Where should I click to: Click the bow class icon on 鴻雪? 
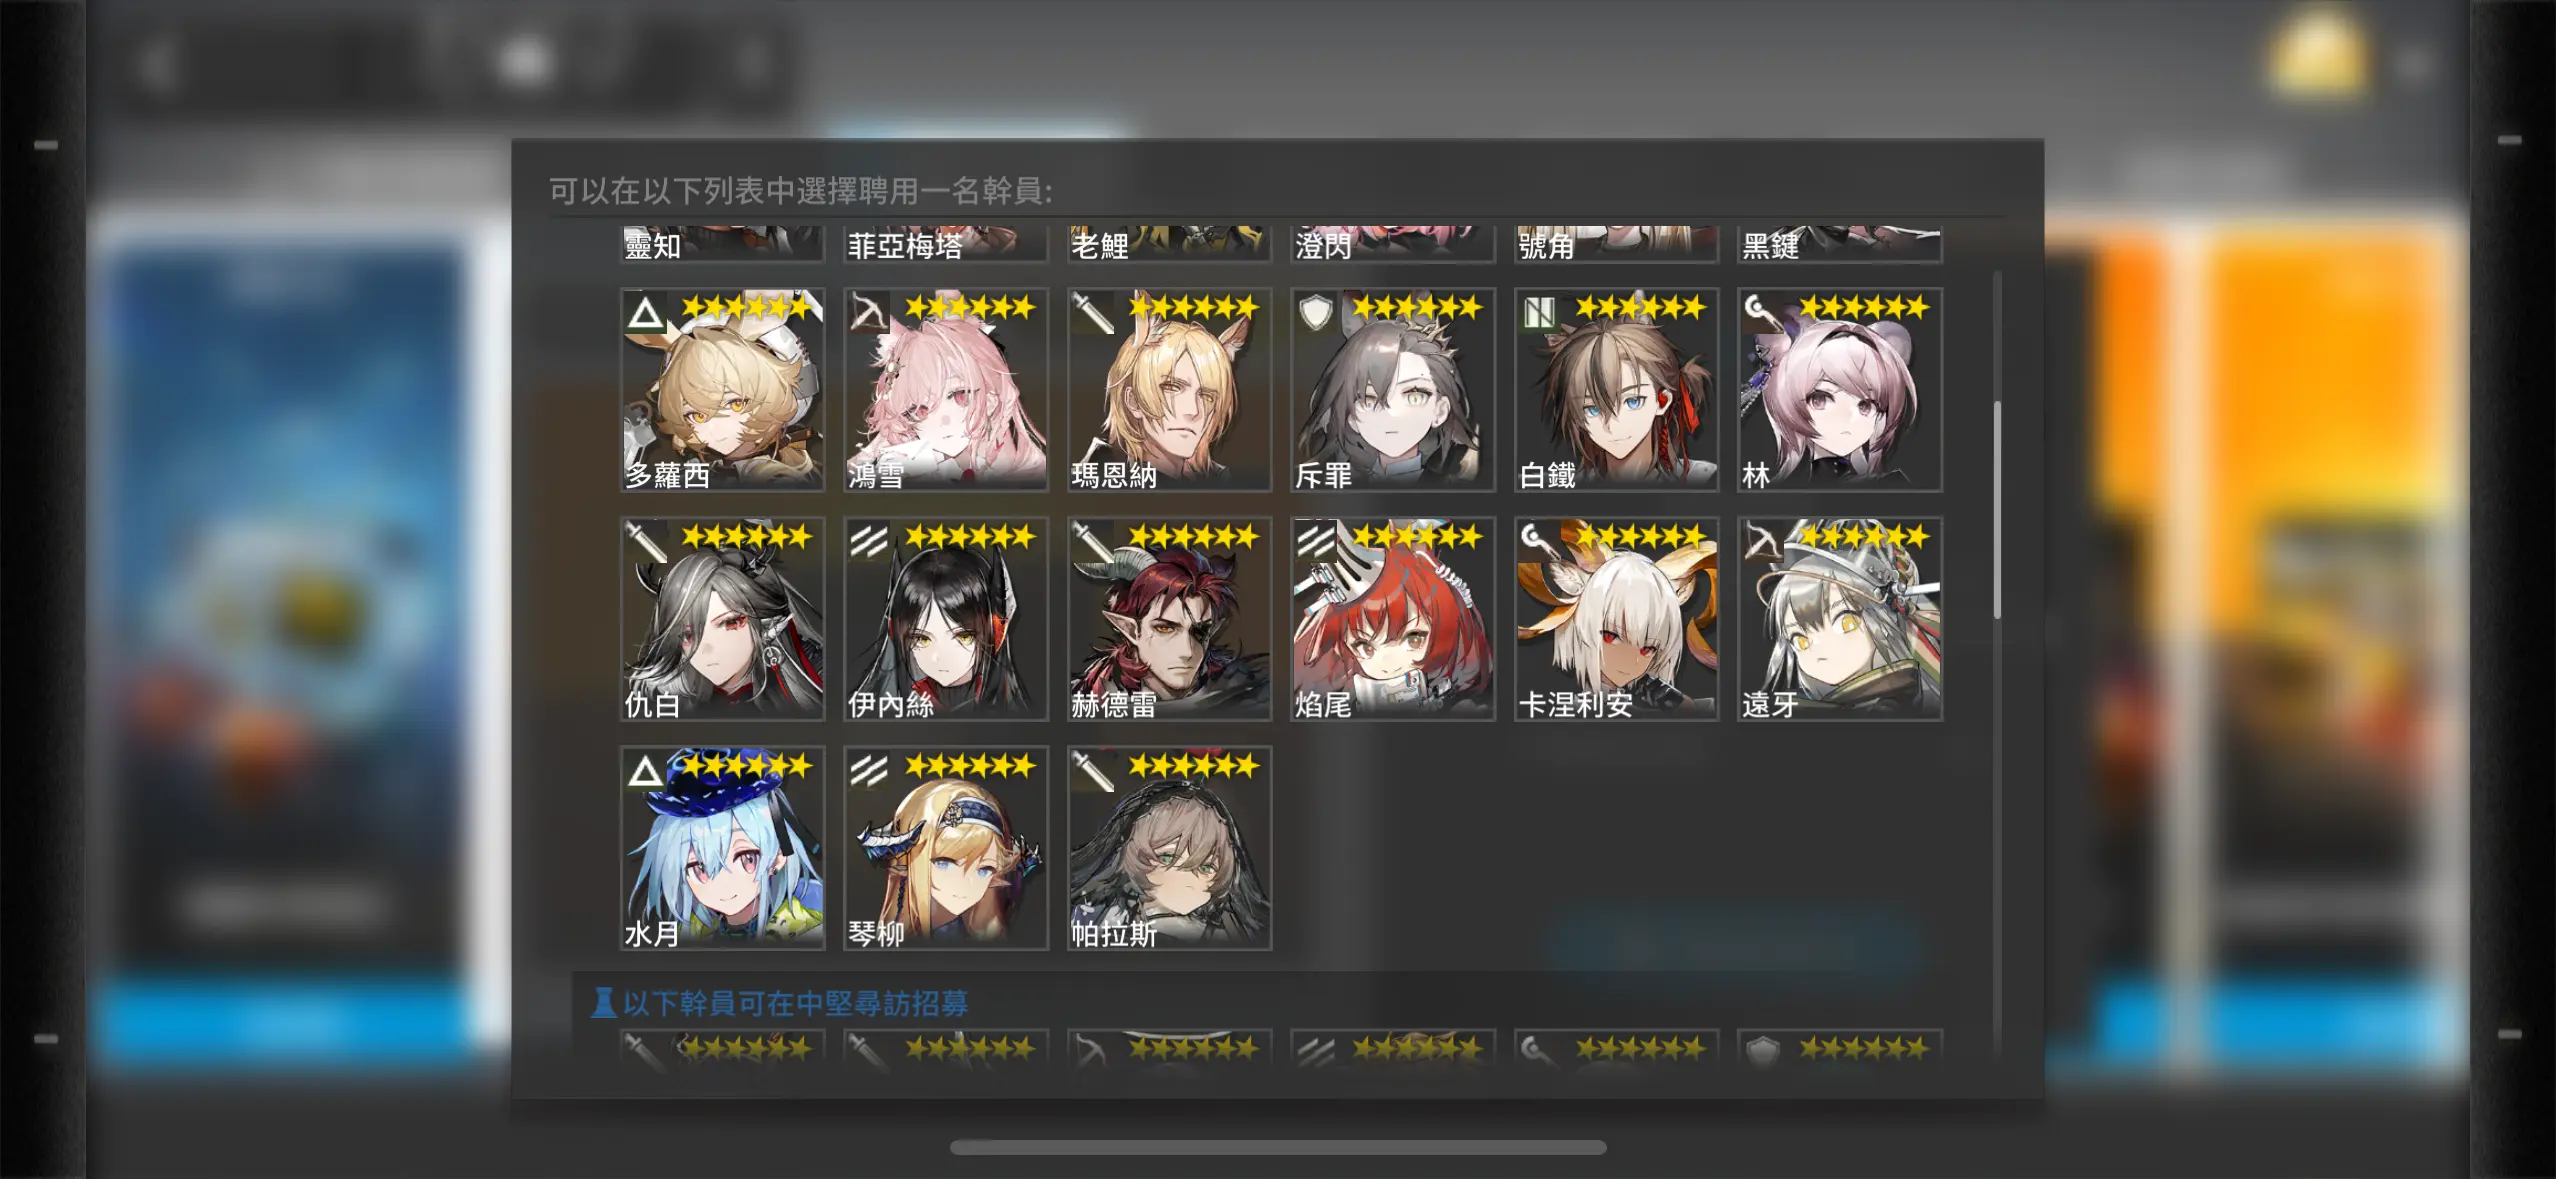pos(869,314)
